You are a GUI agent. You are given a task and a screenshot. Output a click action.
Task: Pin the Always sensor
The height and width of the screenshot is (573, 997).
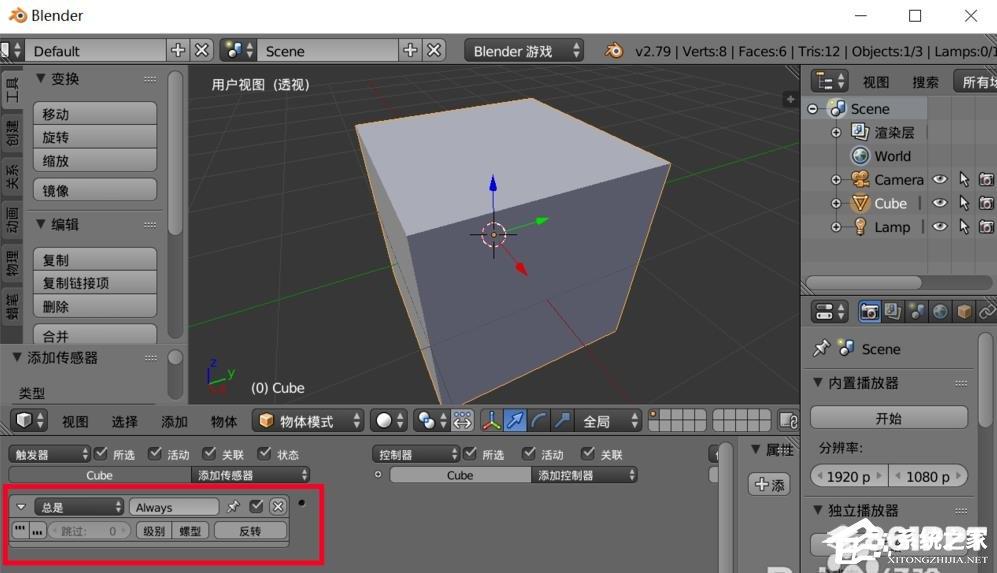(x=233, y=506)
